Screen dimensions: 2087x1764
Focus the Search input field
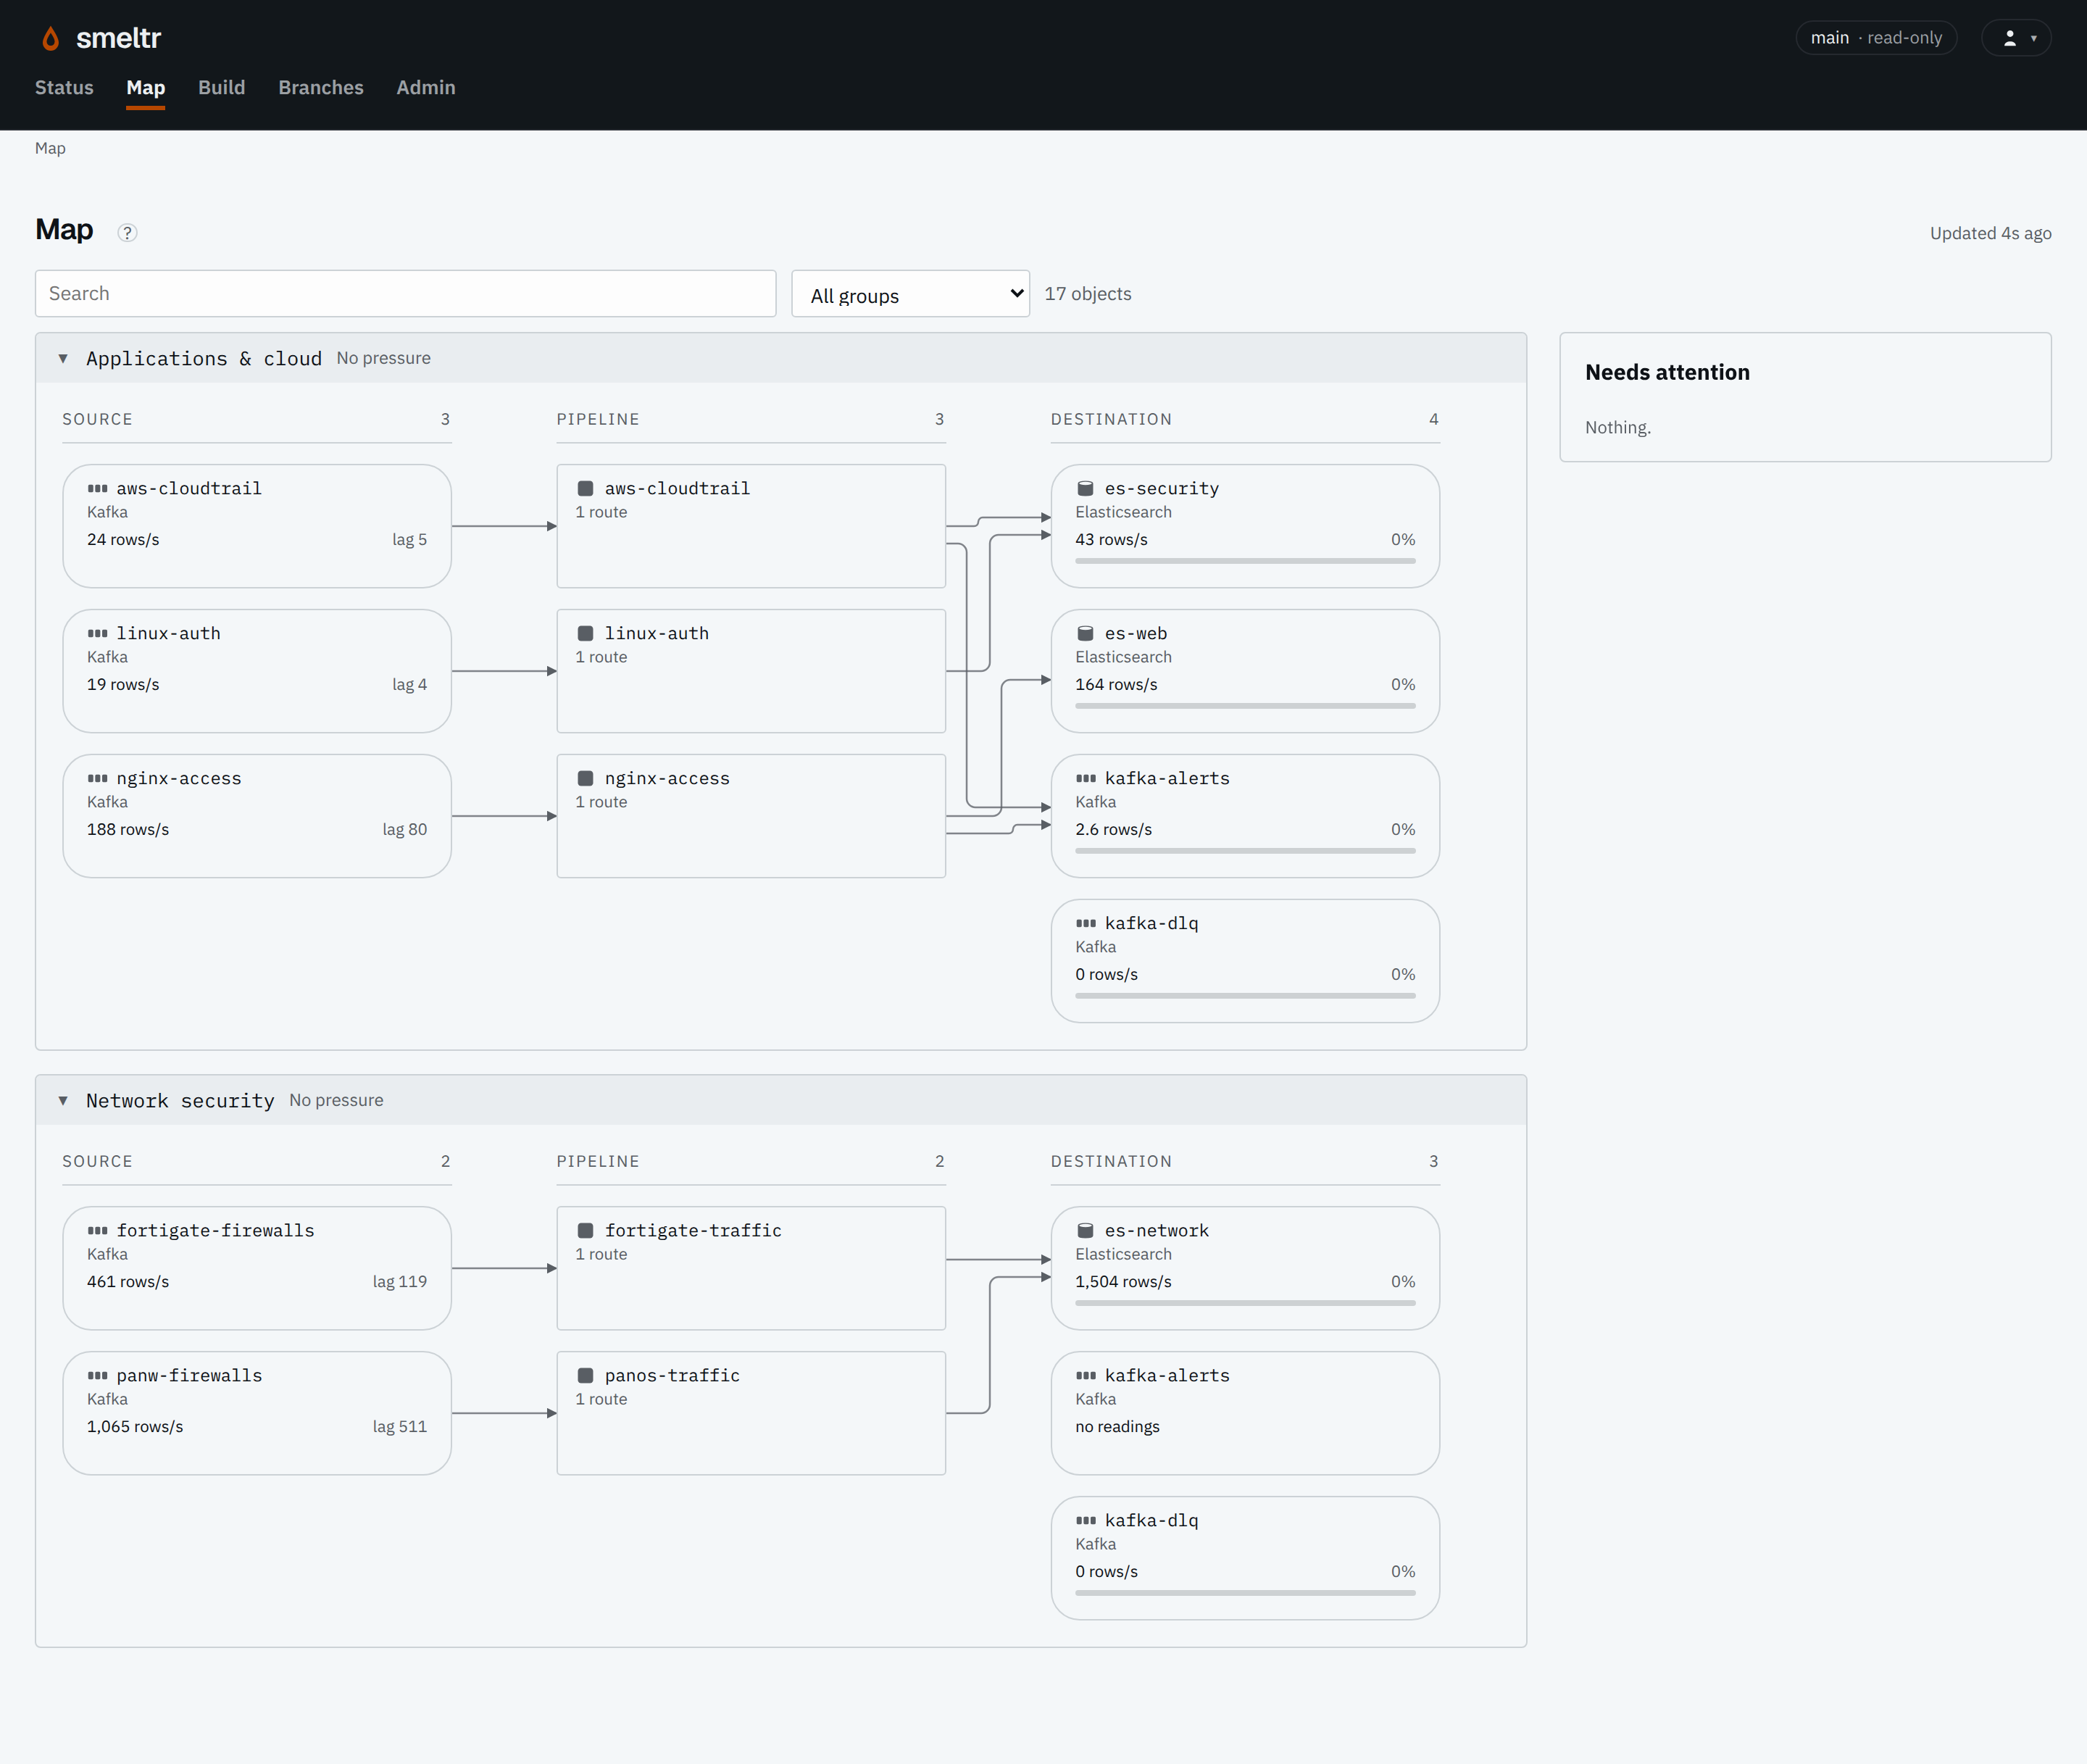pyautogui.click(x=405, y=294)
